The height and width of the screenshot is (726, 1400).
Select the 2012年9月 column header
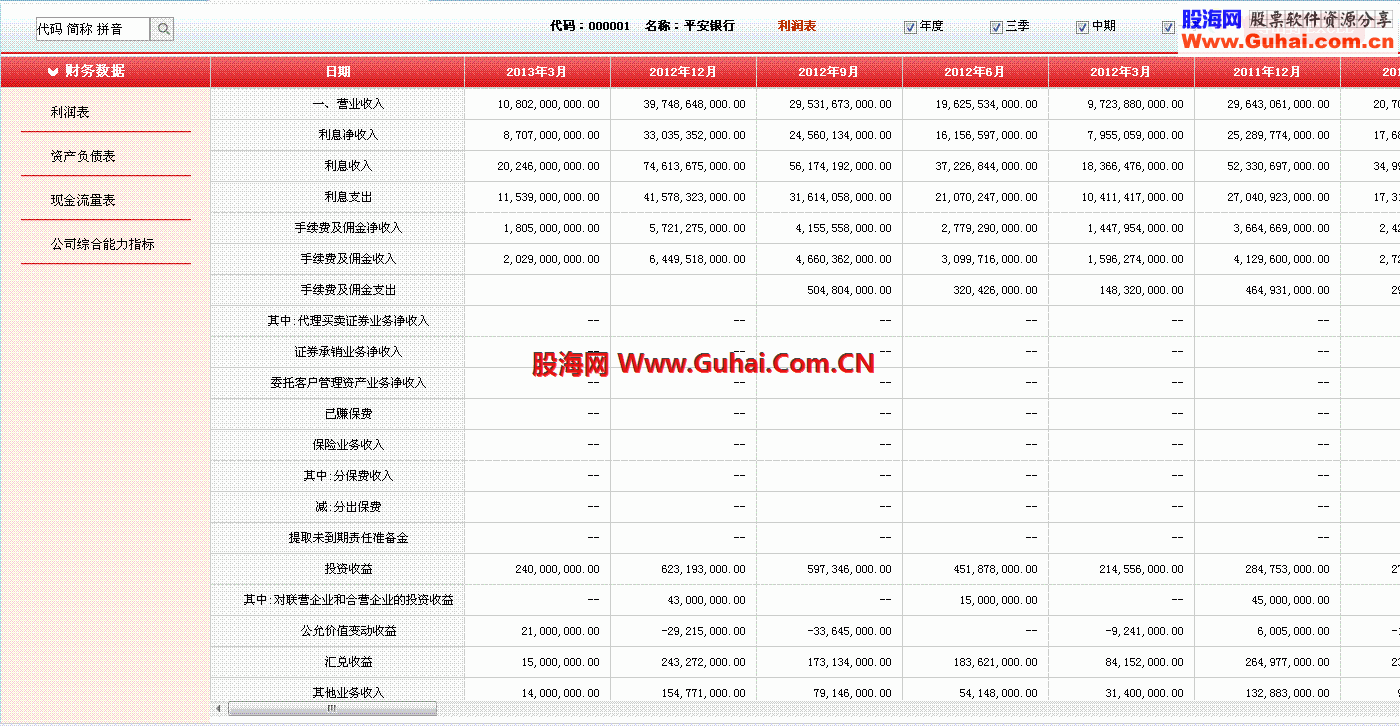(x=829, y=72)
